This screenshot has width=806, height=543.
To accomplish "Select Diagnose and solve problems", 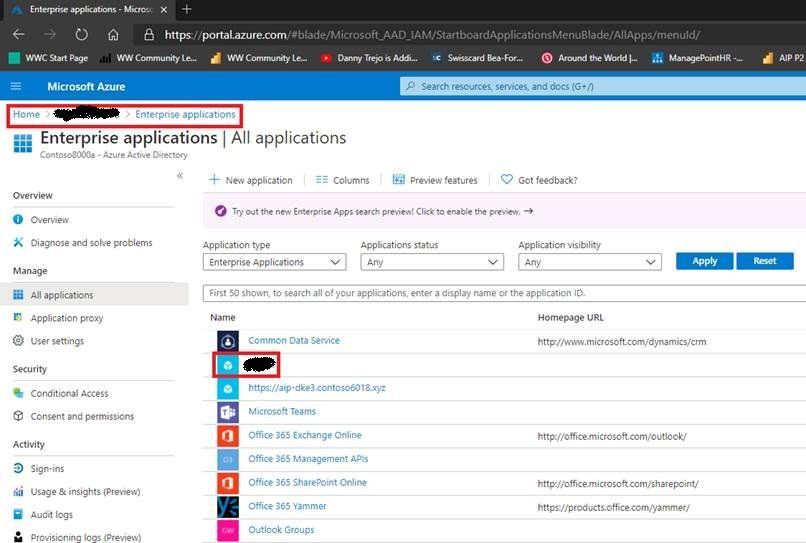I will click(x=91, y=243).
